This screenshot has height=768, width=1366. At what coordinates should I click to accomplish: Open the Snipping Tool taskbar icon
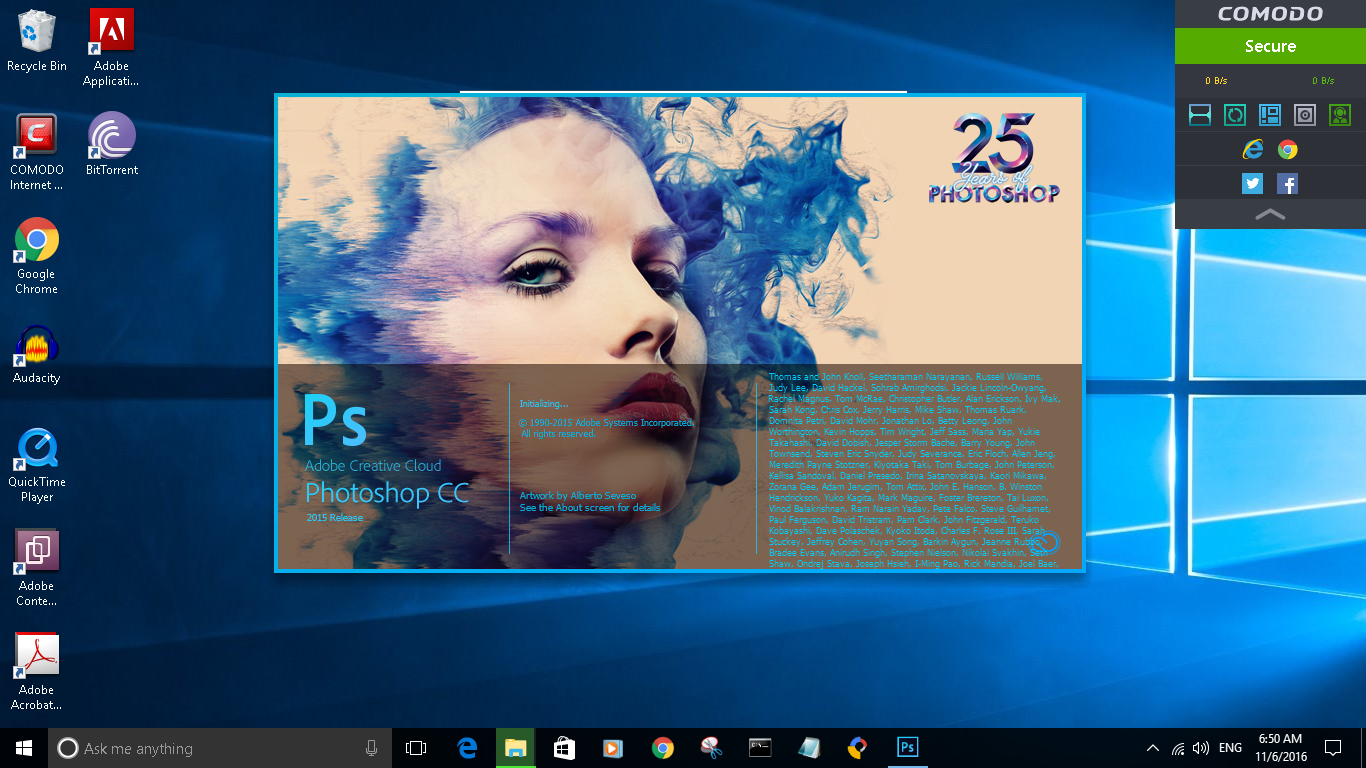pos(711,748)
